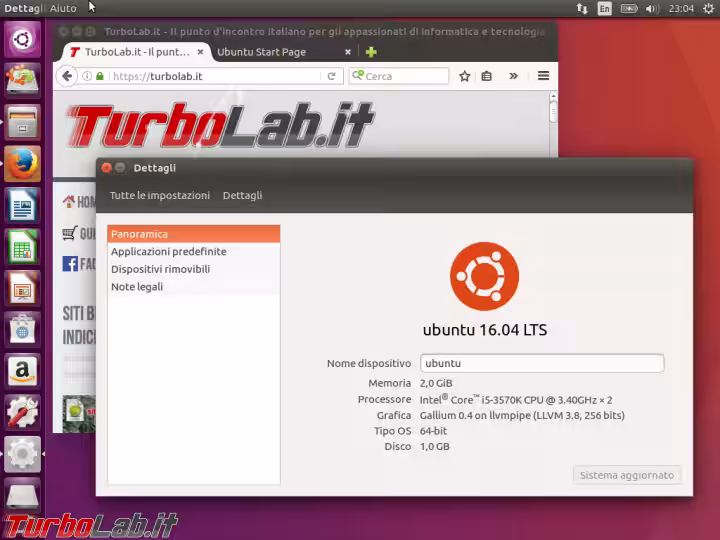Click the 64-bit OS type value
The height and width of the screenshot is (540, 720).
pos(433,431)
